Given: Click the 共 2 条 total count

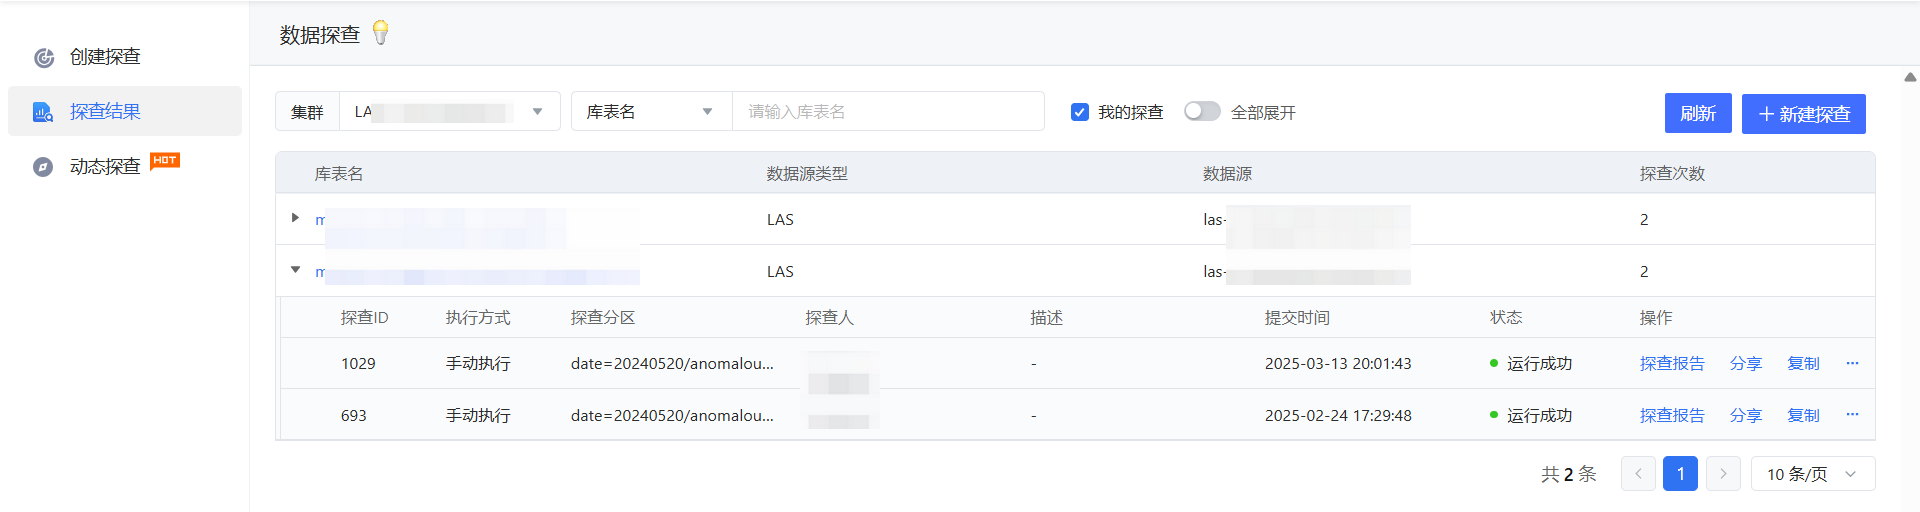Looking at the screenshot, I should 1568,474.
